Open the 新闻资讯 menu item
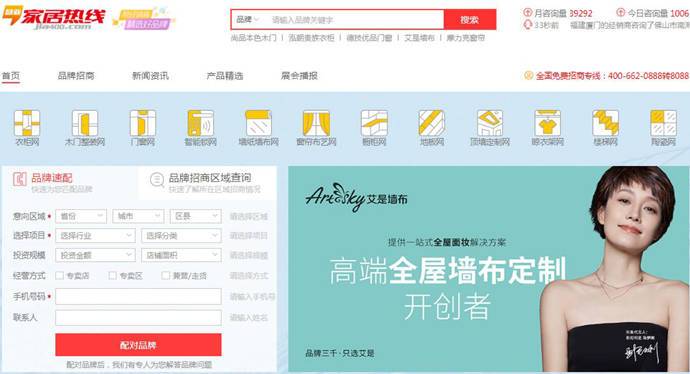The width and height of the screenshot is (690, 374). pyautogui.click(x=150, y=76)
